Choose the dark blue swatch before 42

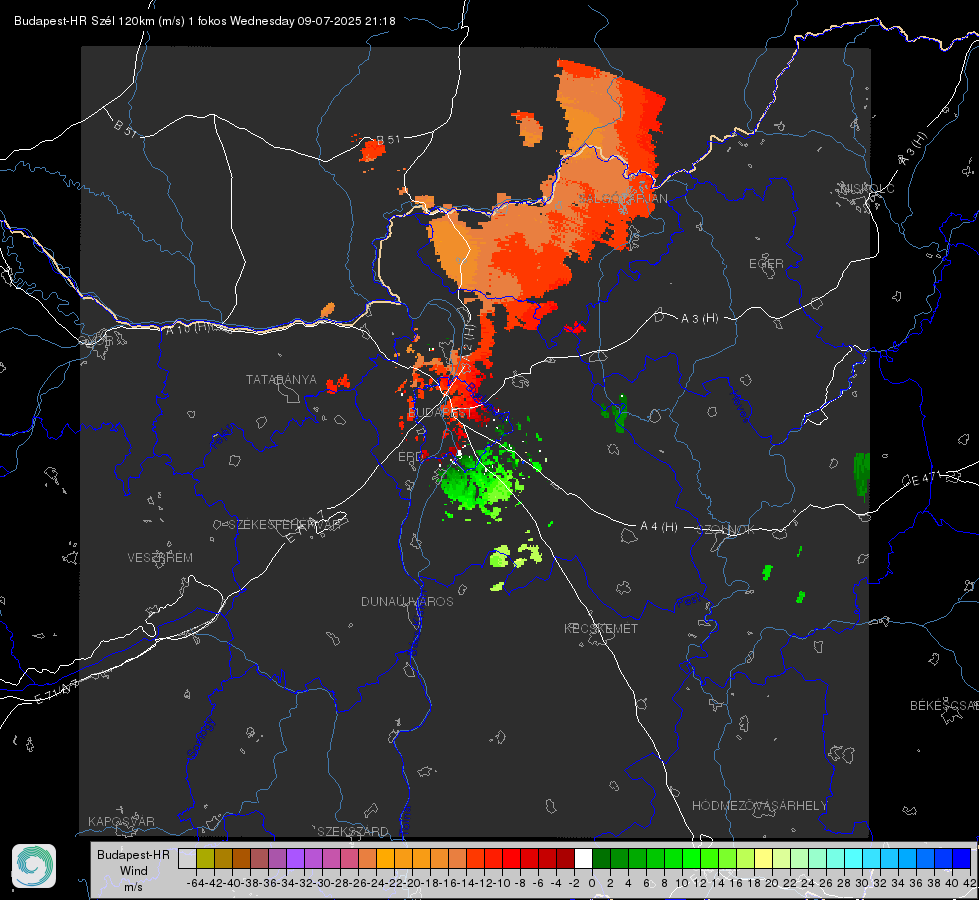(962, 858)
